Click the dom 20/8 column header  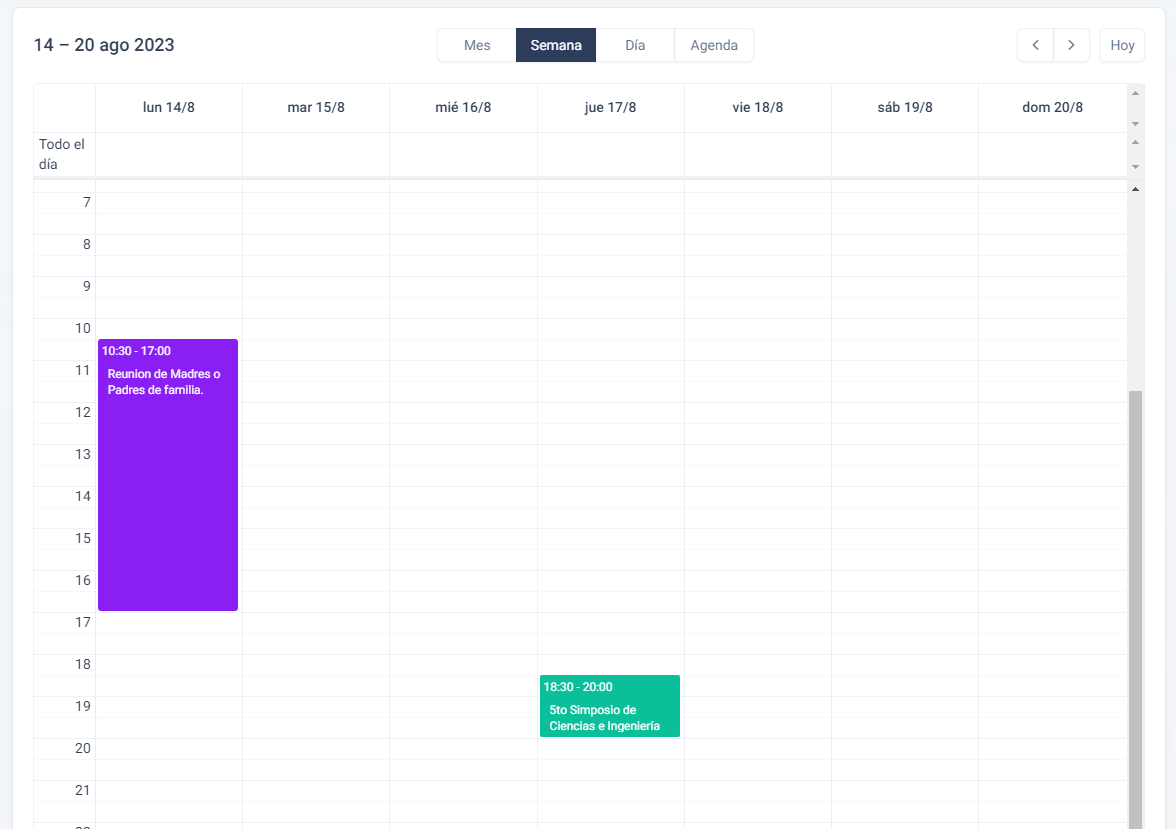(1052, 107)
